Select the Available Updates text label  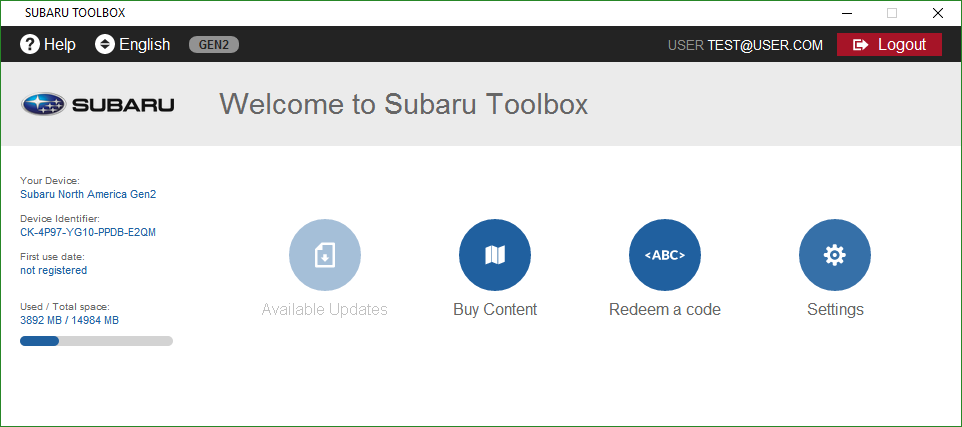(x=325, y=309)
